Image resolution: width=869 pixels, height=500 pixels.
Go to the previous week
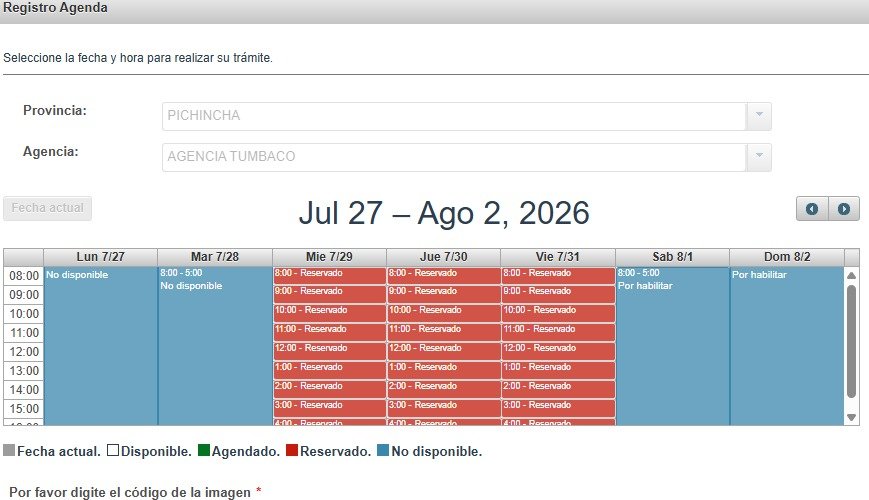click(812, 209)
